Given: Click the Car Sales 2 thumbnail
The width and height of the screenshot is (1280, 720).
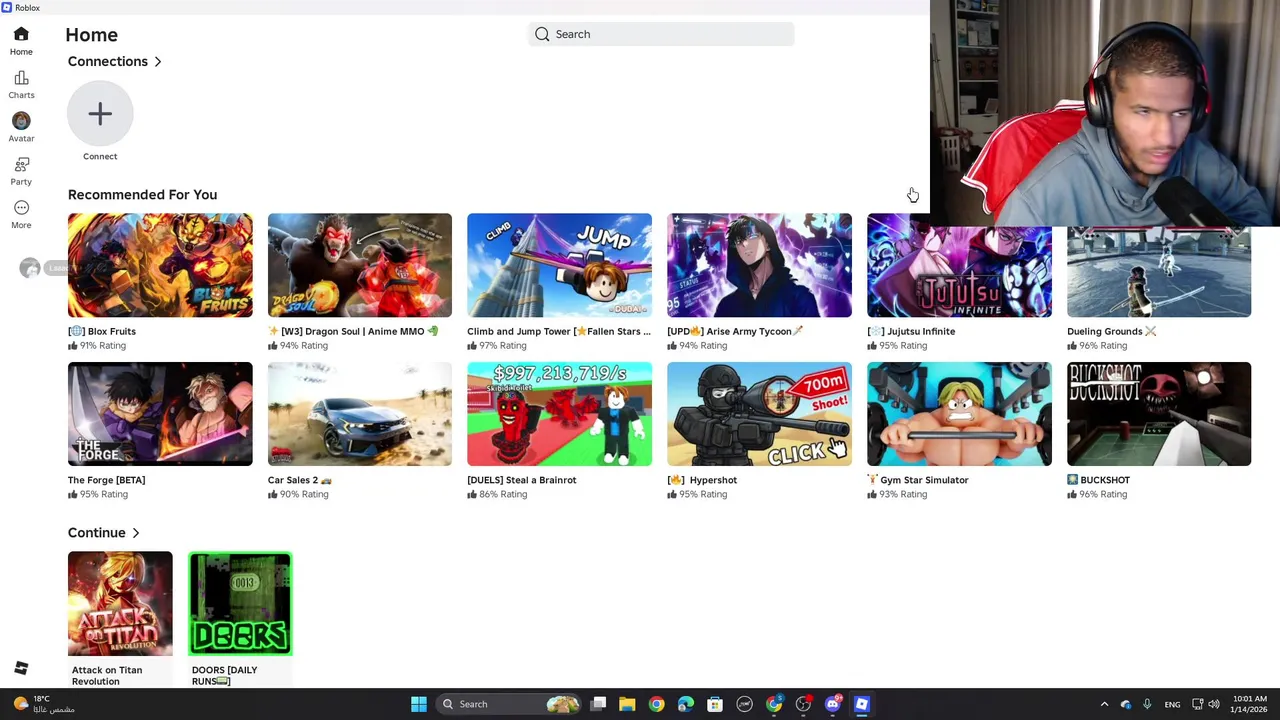Looking at the screenshot, I should click(360, 414).
